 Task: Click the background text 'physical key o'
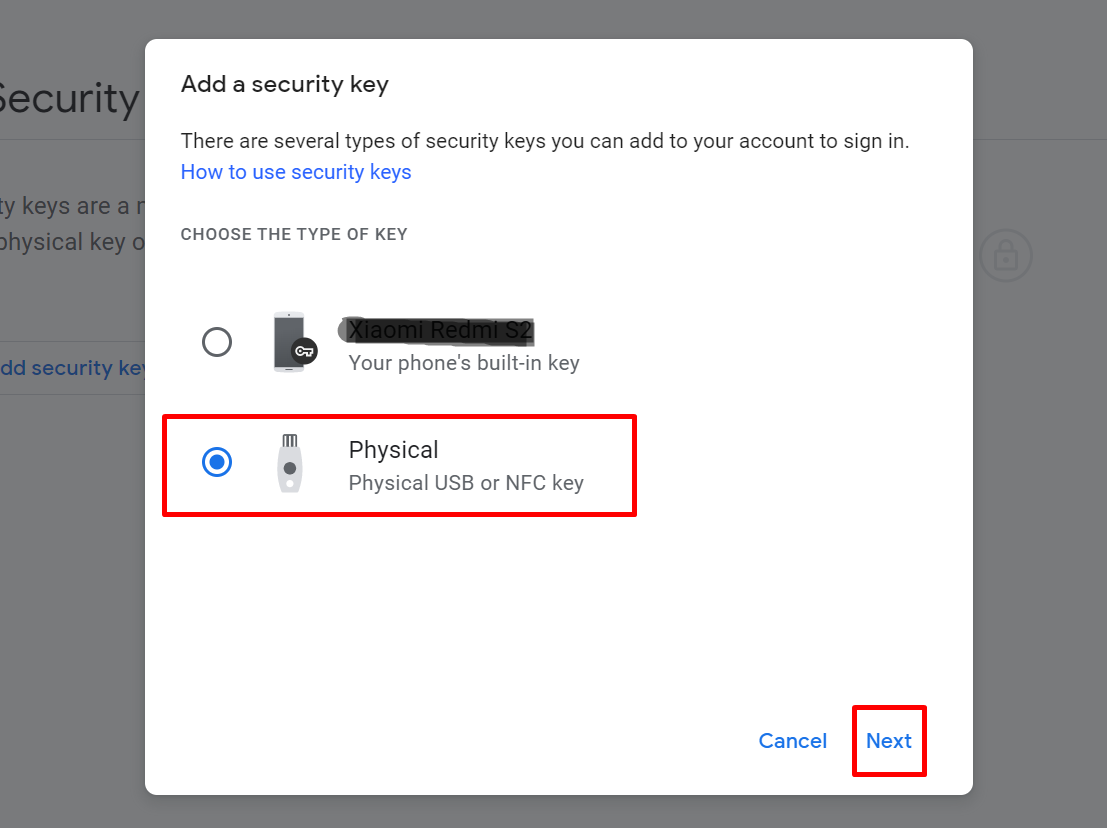coord(71,242)
